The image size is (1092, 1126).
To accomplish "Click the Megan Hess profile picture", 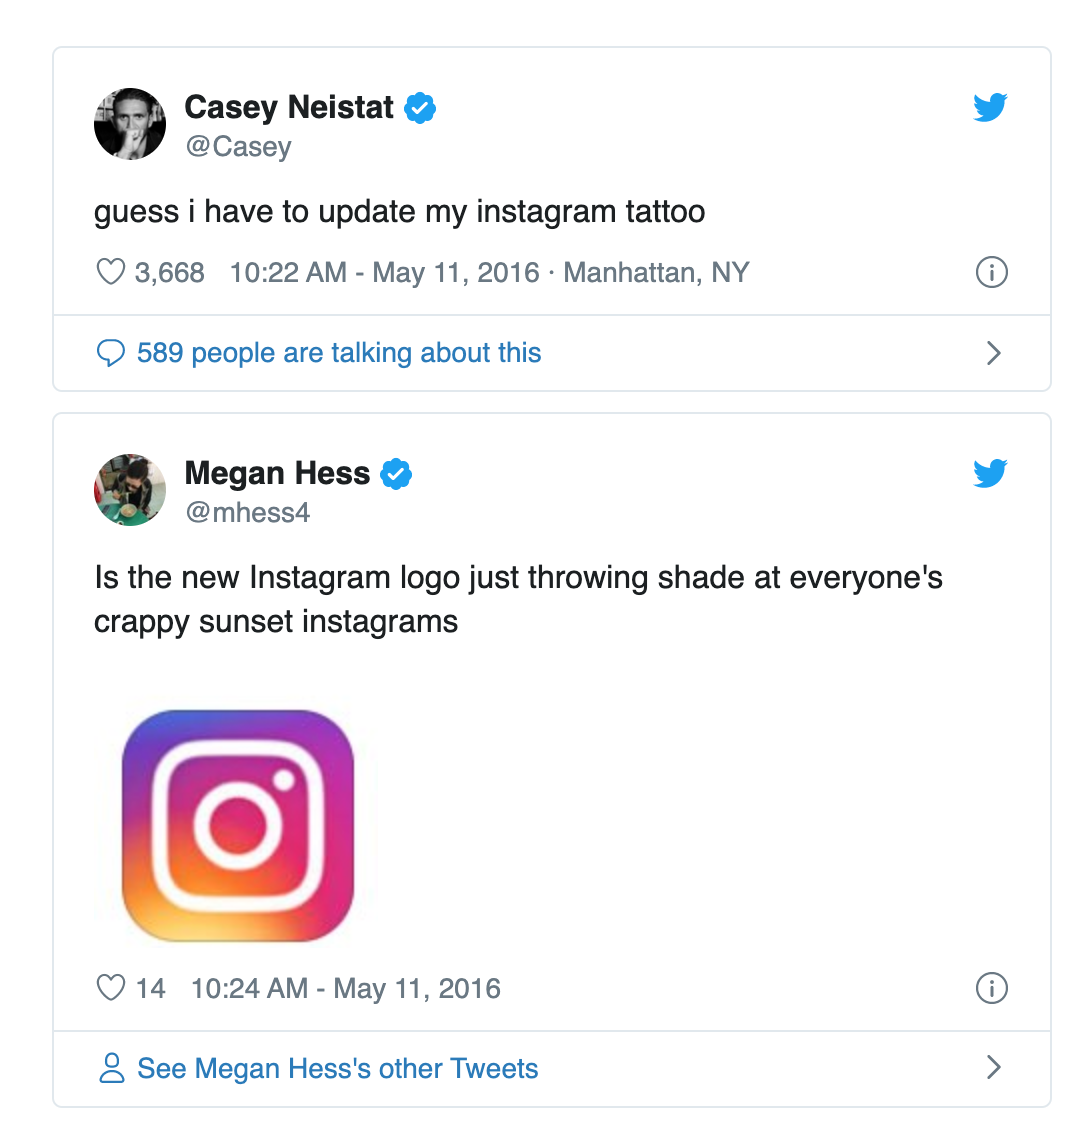I will tap(130, 490).
